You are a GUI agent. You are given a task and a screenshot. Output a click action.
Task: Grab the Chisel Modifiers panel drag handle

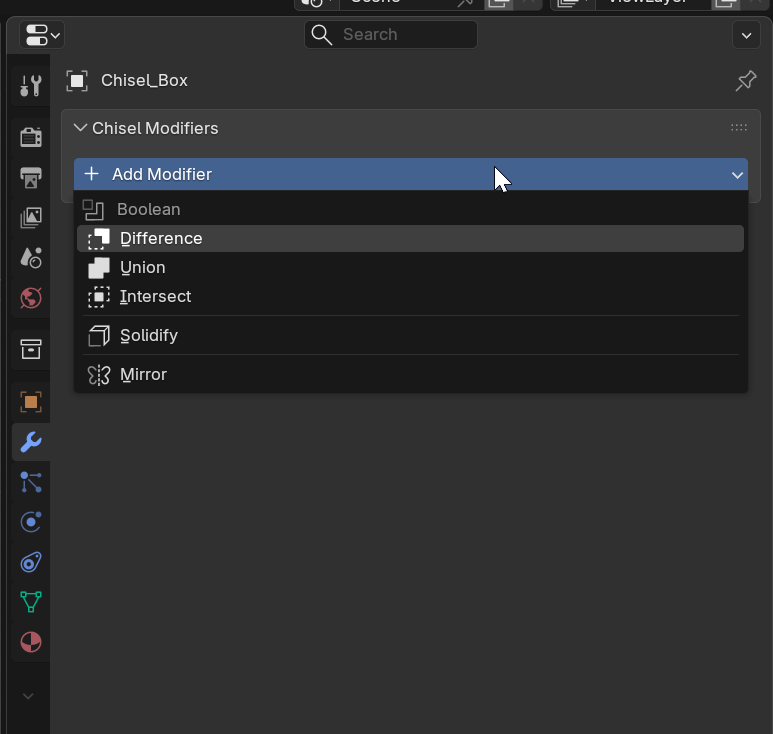[x=738, y=128]
